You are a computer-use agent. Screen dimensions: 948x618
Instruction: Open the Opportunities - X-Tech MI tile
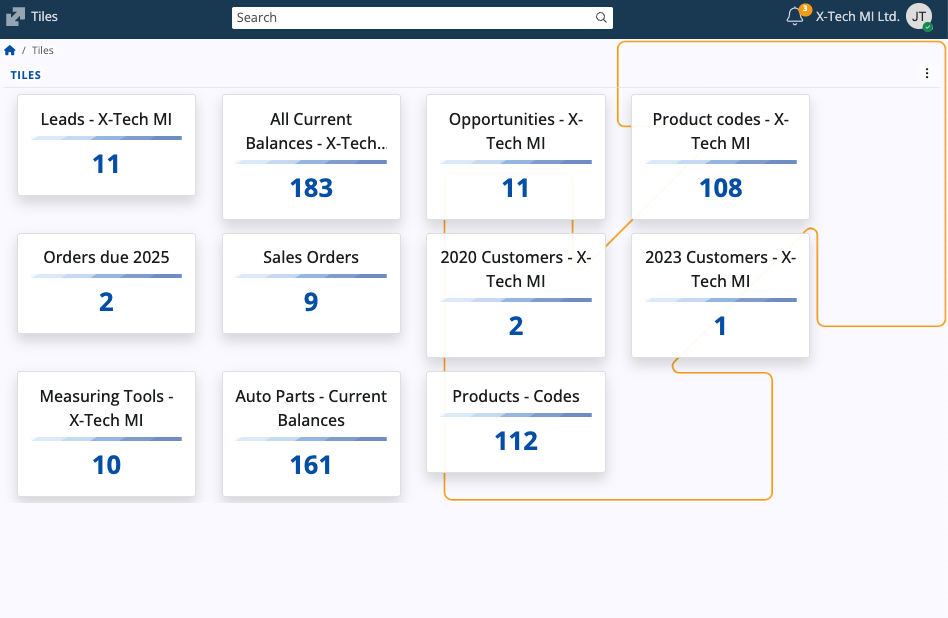(x=516, y=157)
